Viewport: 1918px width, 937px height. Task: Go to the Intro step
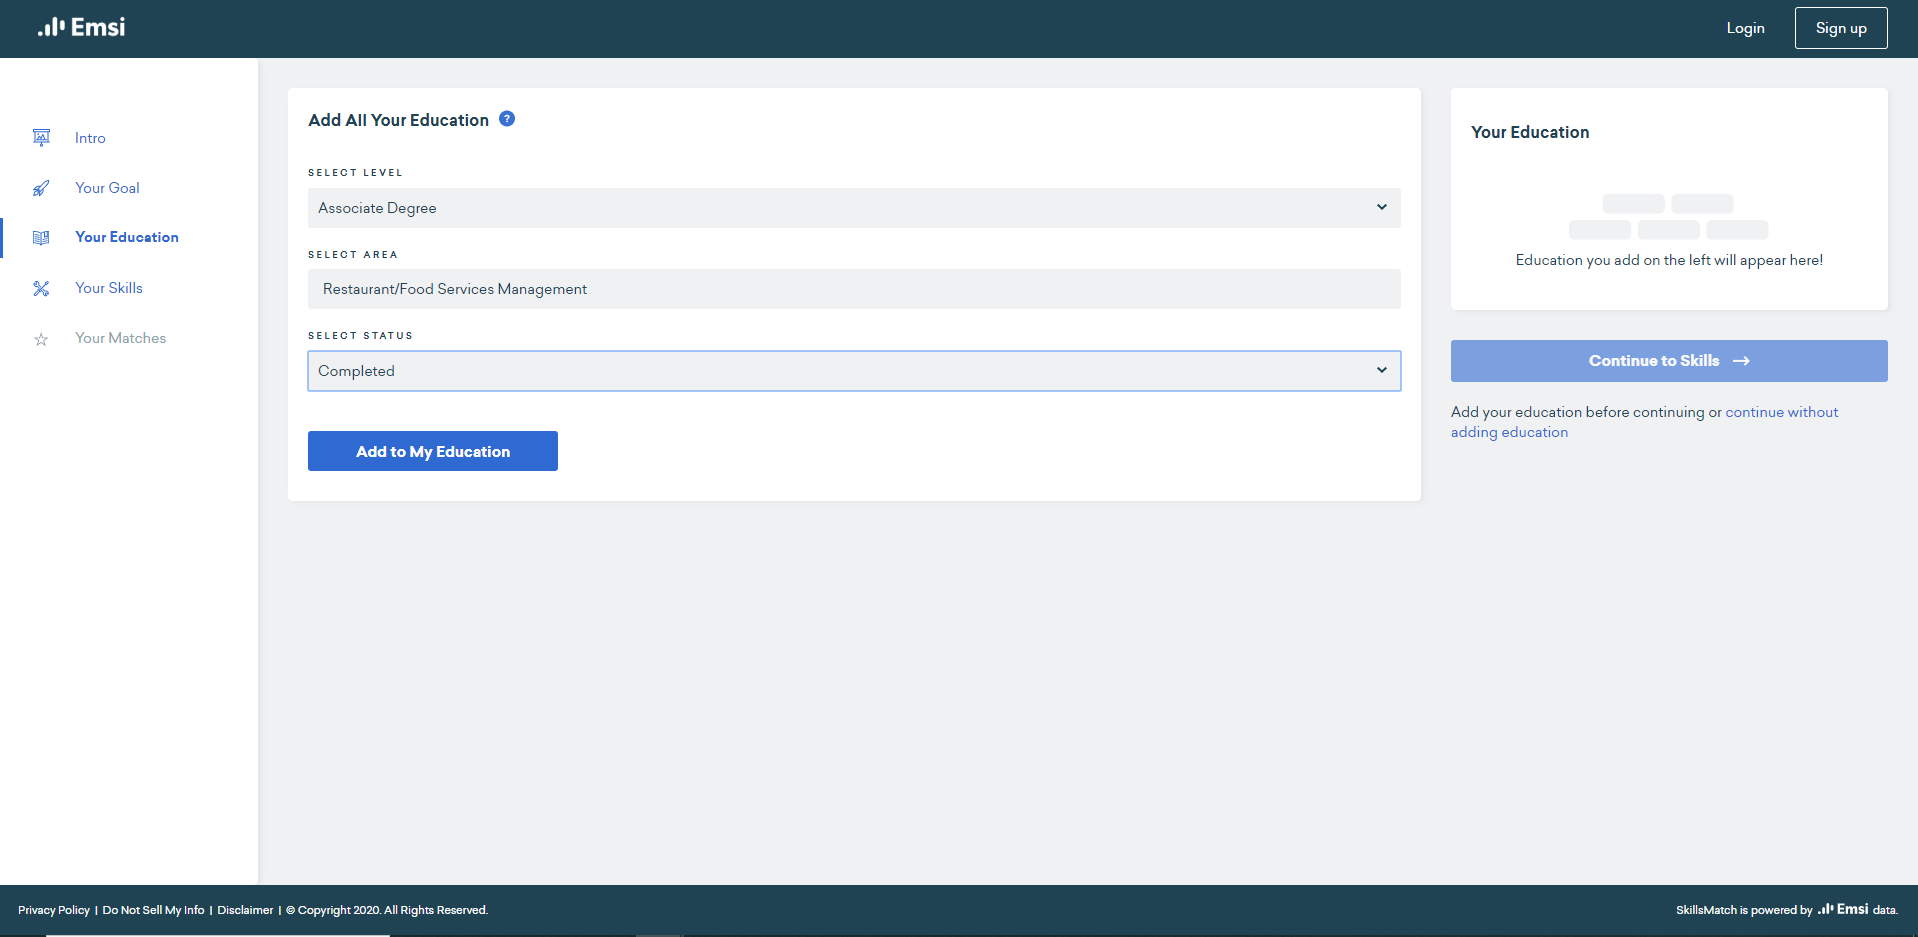(90, 138)
